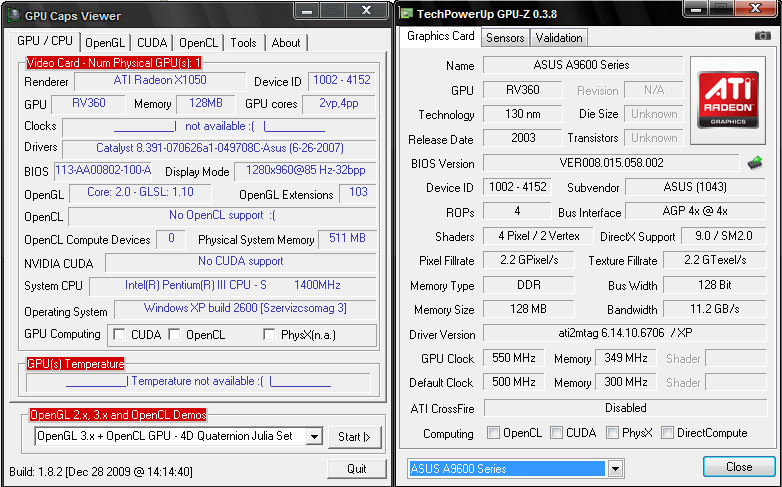Switch to the OpenGL tab
The image size is (782, 487).
coord(105,43)
